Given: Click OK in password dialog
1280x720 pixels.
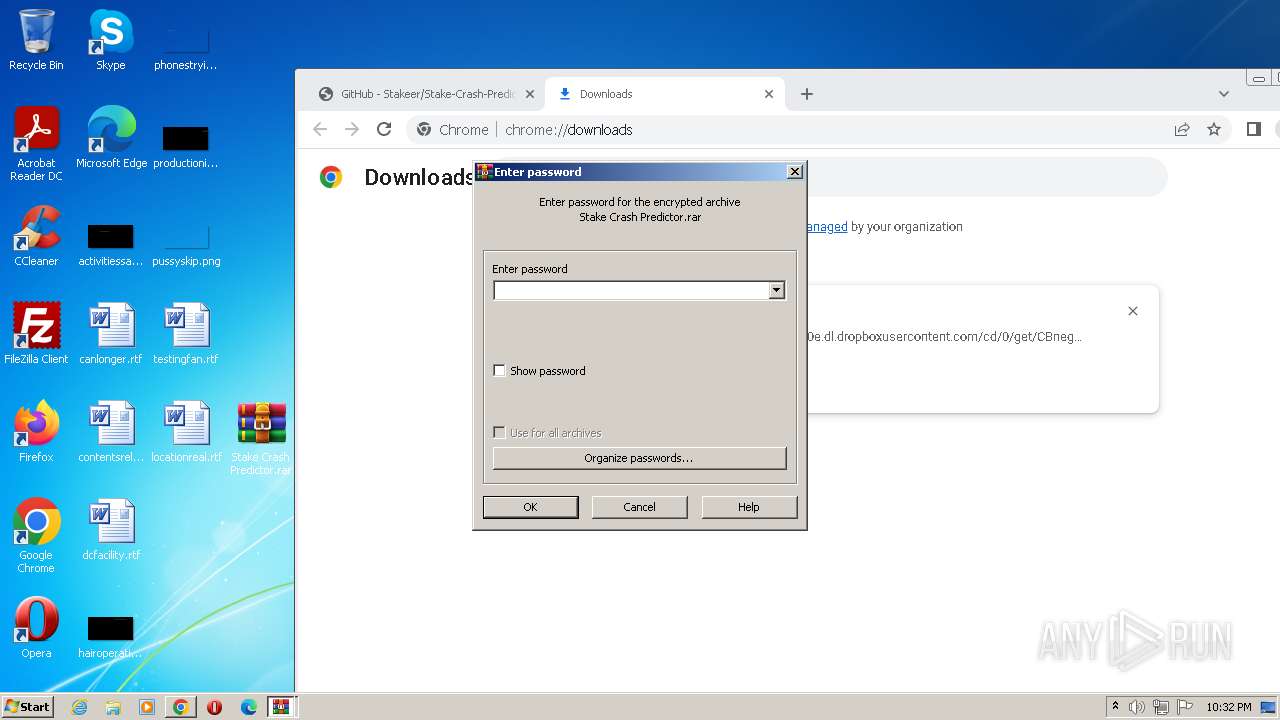Looking at the screenshot, I should 530,507.
